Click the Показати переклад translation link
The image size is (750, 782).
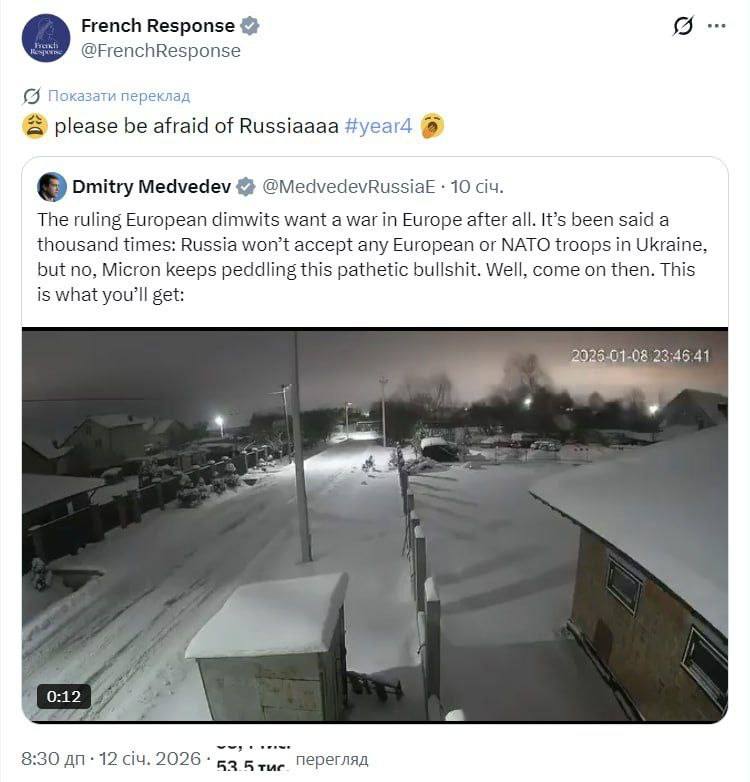118,96
